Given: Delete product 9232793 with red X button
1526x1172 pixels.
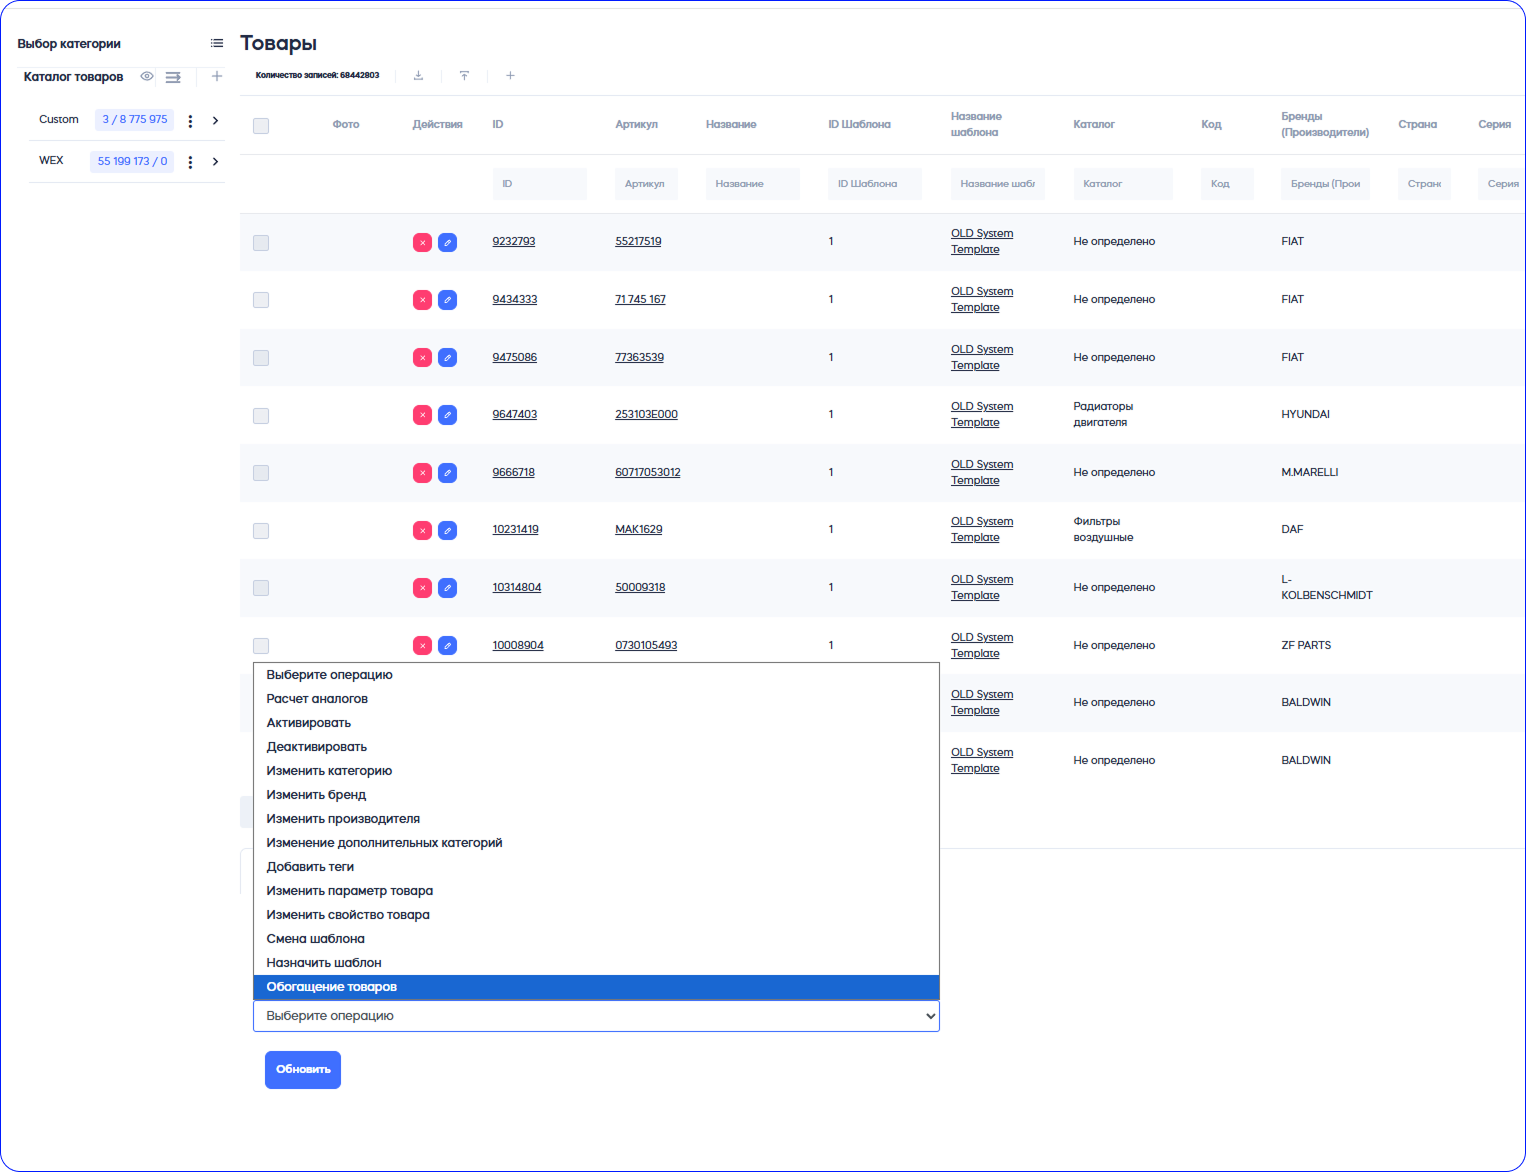Looking at the screenshot, I should [x=422, y=243].
